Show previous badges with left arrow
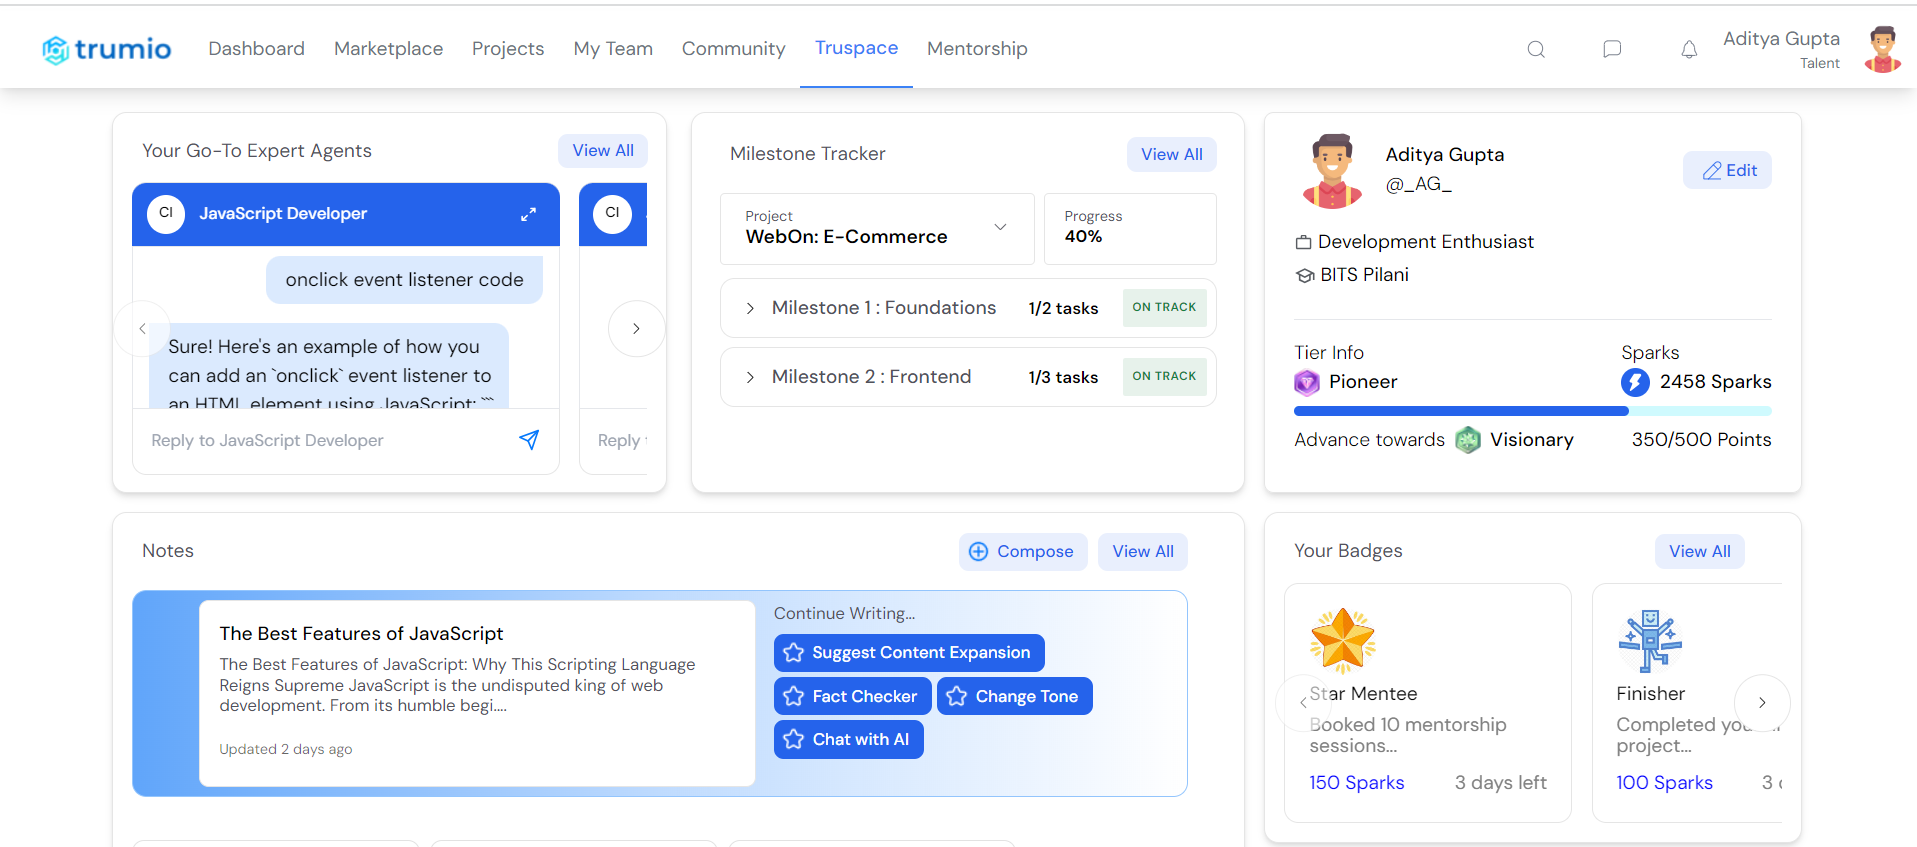 (1303, 702)
